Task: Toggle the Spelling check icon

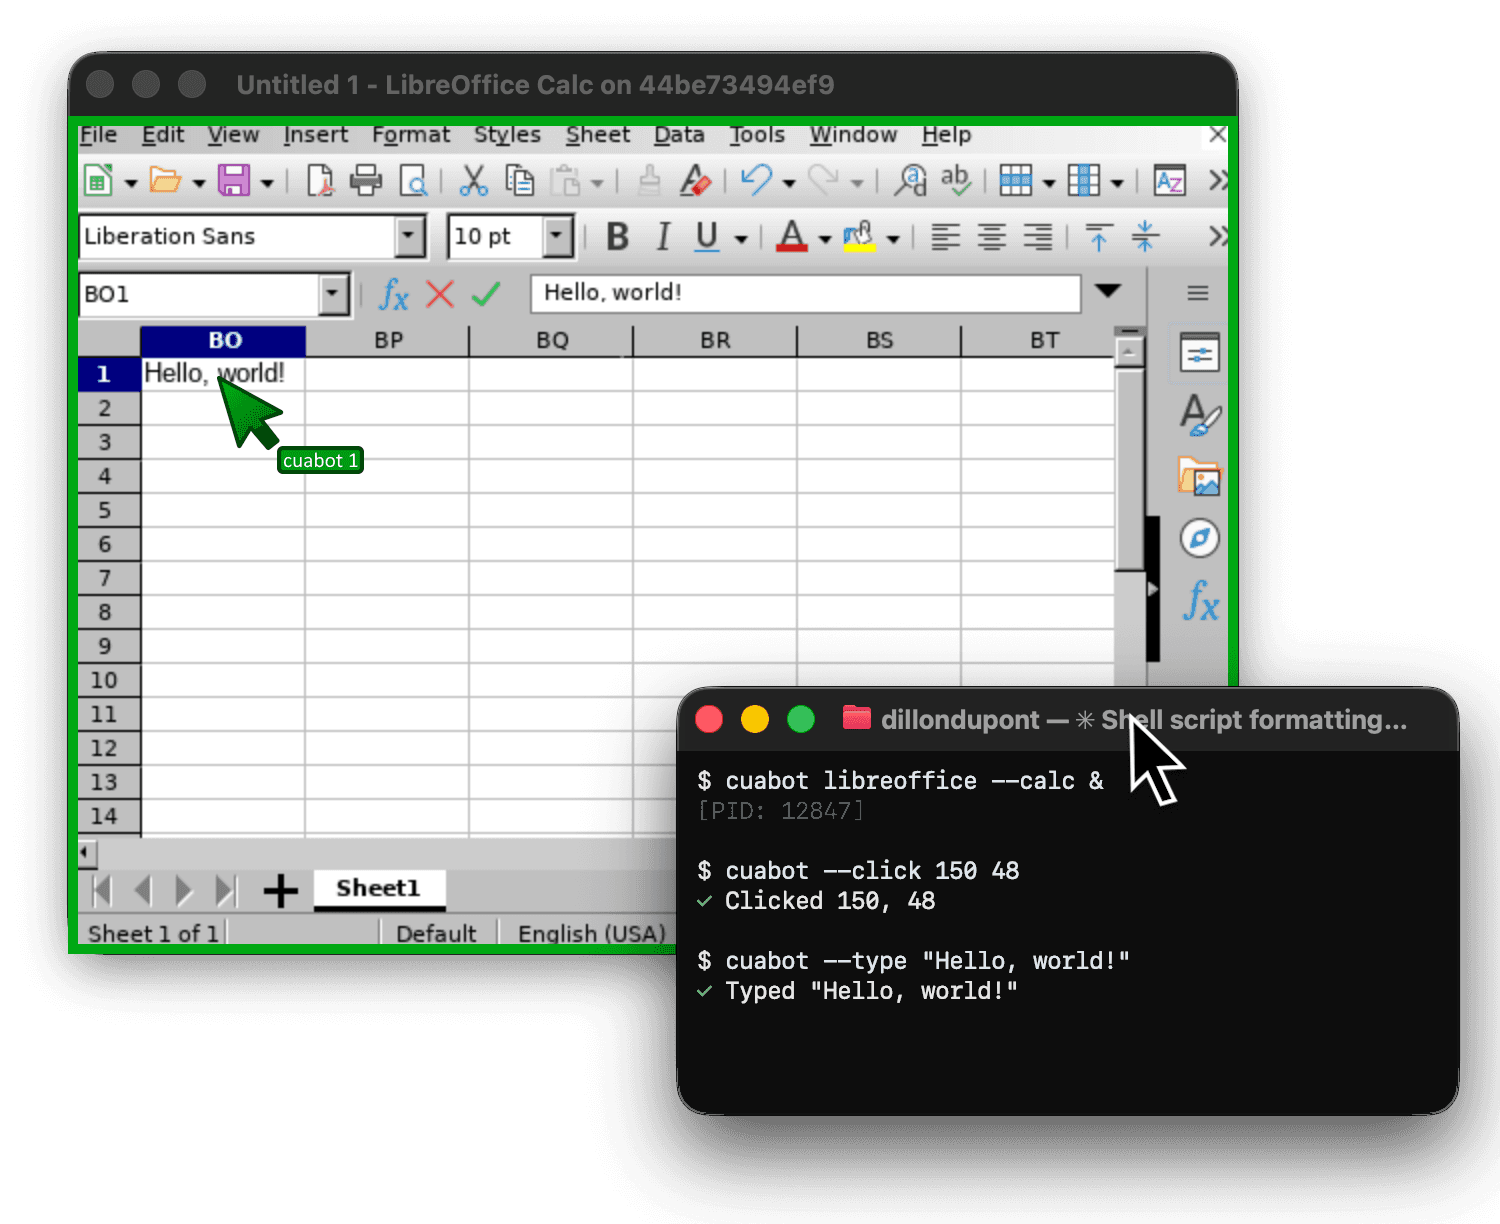Action: click(x=955, y=181)
